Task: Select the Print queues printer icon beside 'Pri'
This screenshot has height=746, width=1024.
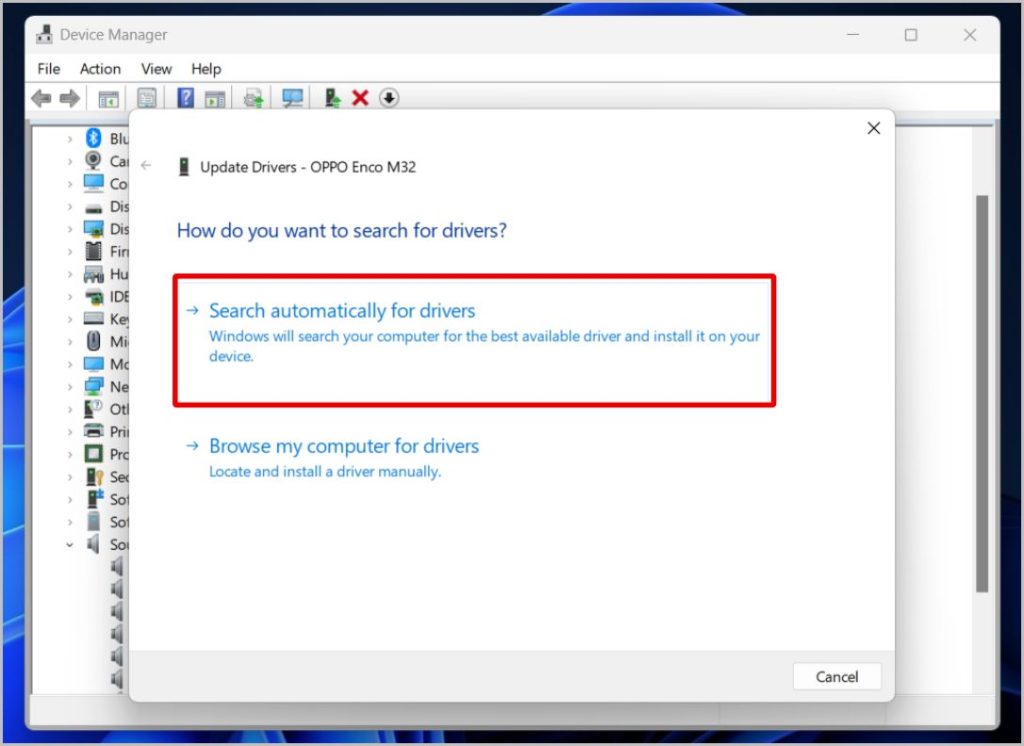Action: pyautogui.click(x=93, y=430)
